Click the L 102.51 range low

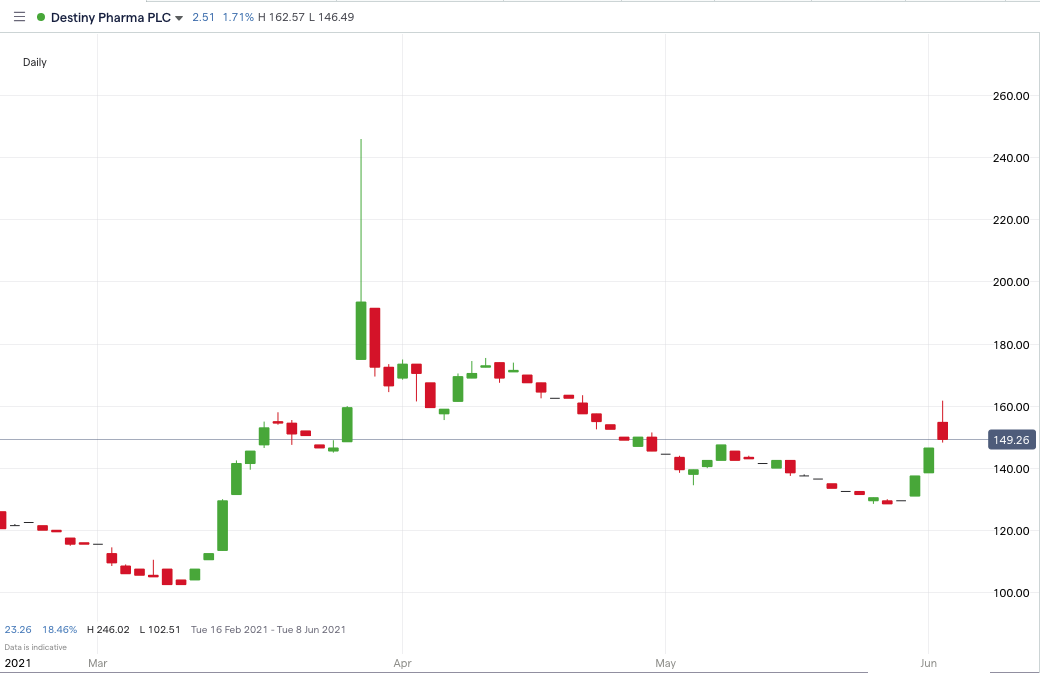click(x=160, y=629)
